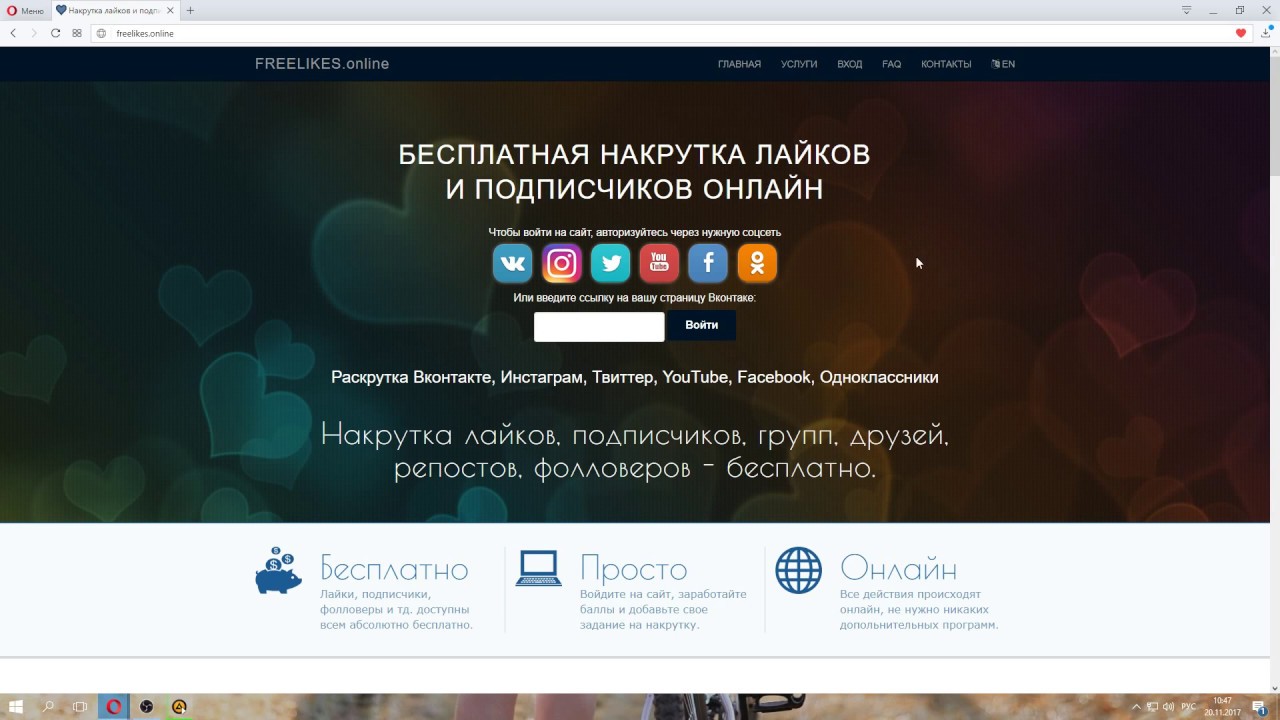Click the Просто heading
The width and height of the screenshot is (1280, 720).
(x=634, y=569)
